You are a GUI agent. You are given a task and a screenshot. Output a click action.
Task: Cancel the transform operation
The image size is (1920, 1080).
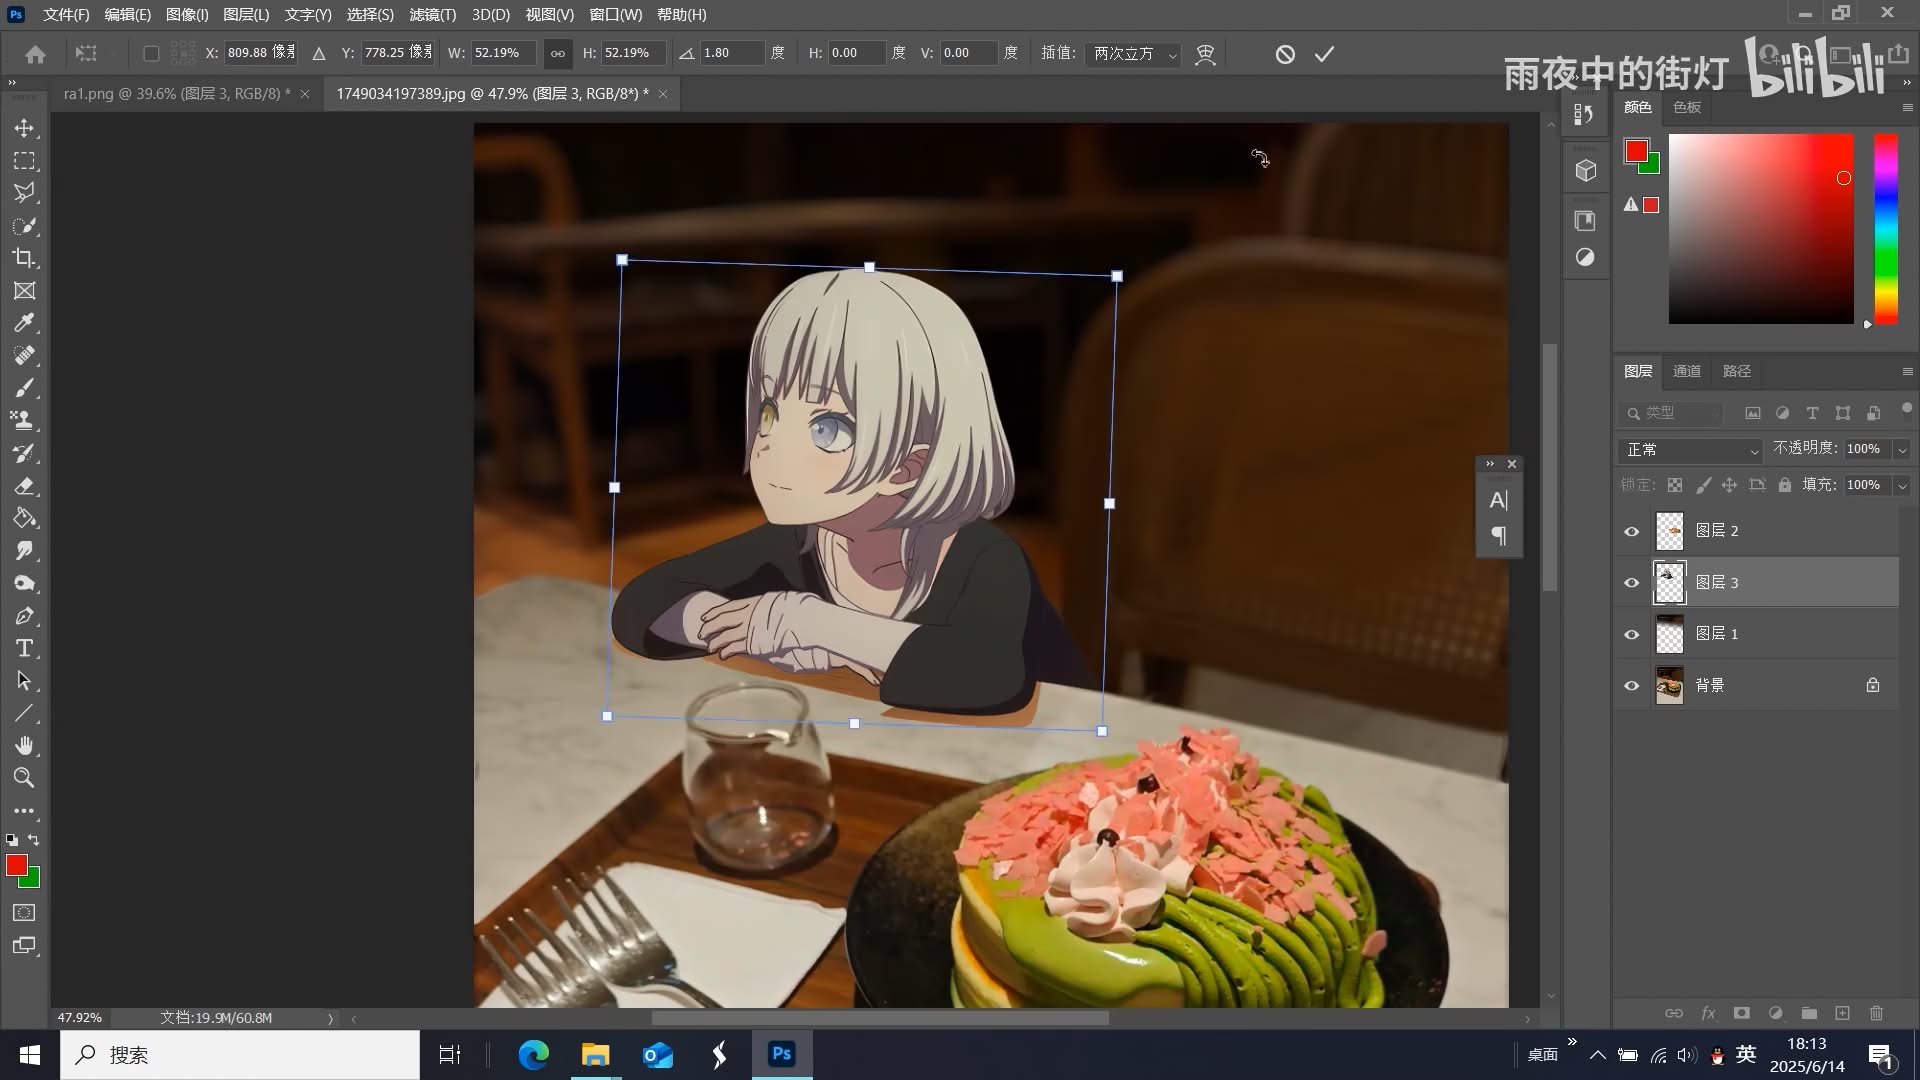tap(1285, 54)
